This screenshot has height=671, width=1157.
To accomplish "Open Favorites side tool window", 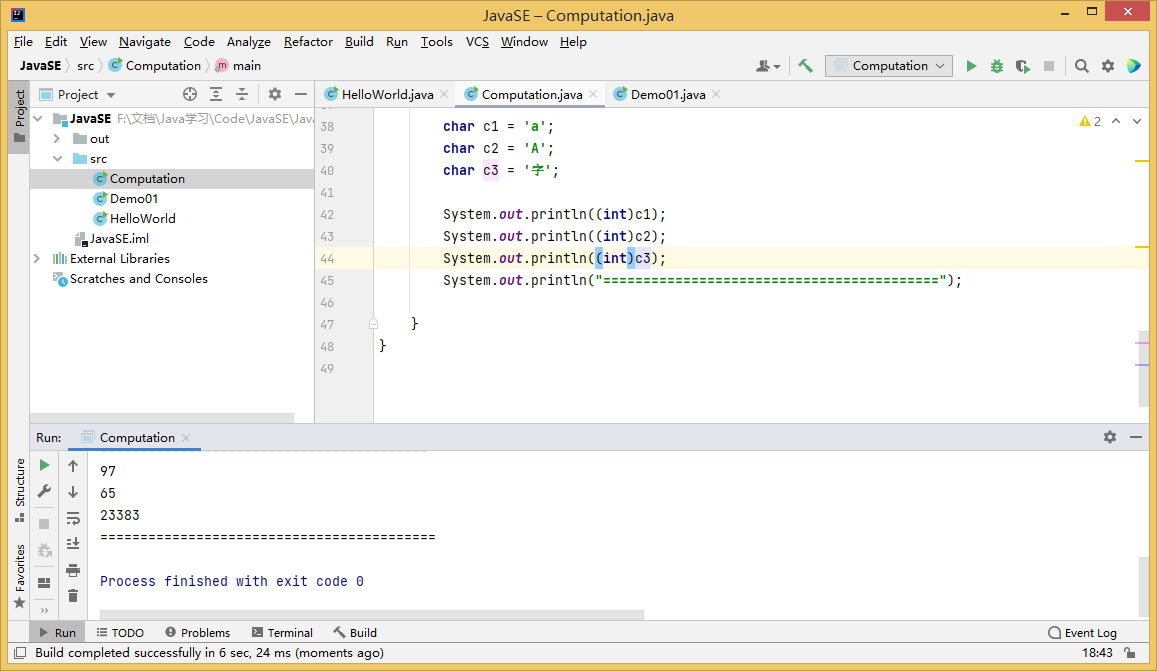I will click(x=19, y=576).
